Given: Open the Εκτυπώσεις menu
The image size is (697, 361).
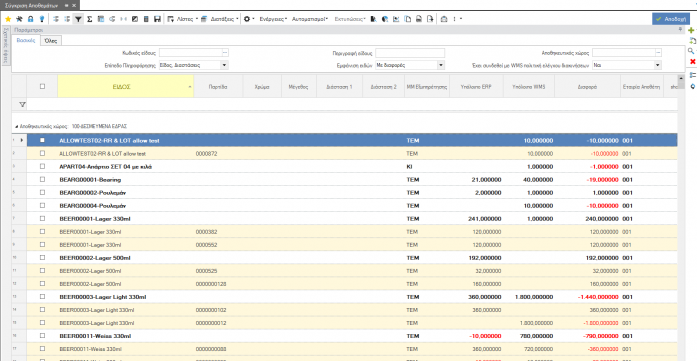Looking at the screenshot, I should point(350,19).
